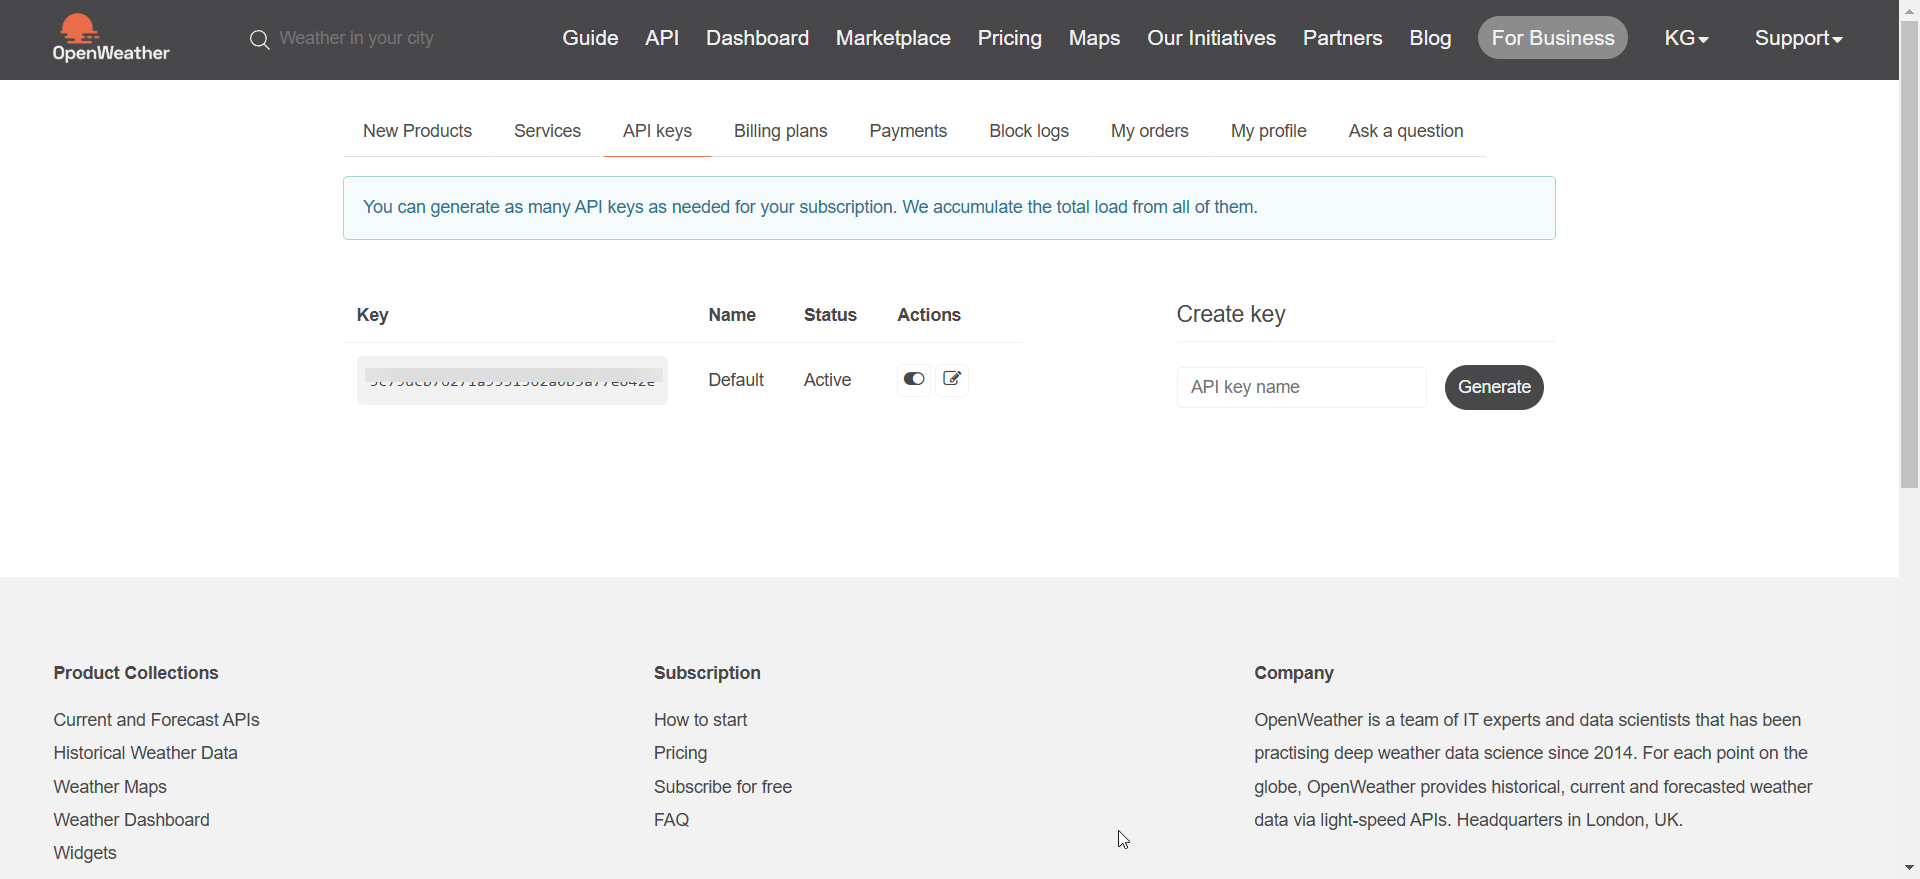Open Historical Weather Data link

(x=145, y=753)
